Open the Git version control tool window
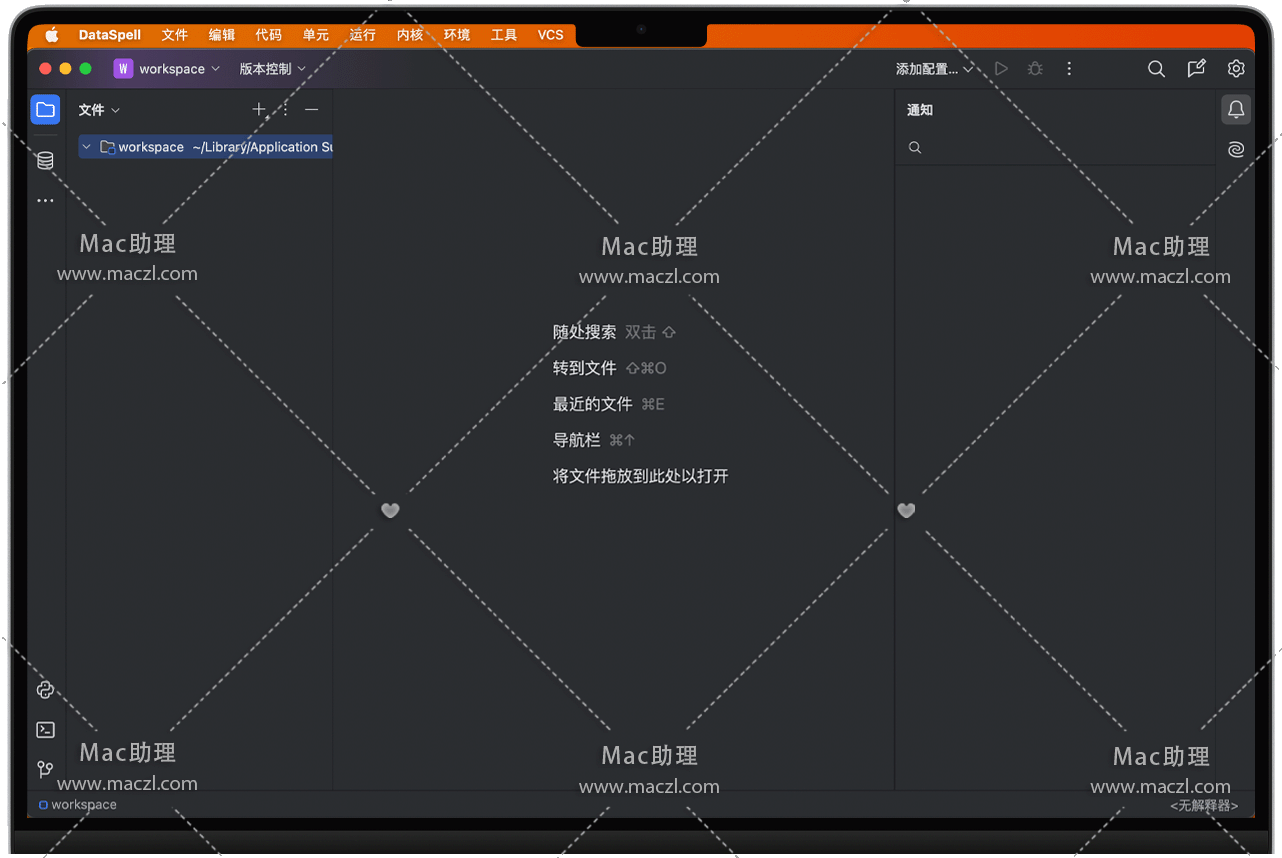The width and height of the screenshot is (1282, 858). point(45,770)
